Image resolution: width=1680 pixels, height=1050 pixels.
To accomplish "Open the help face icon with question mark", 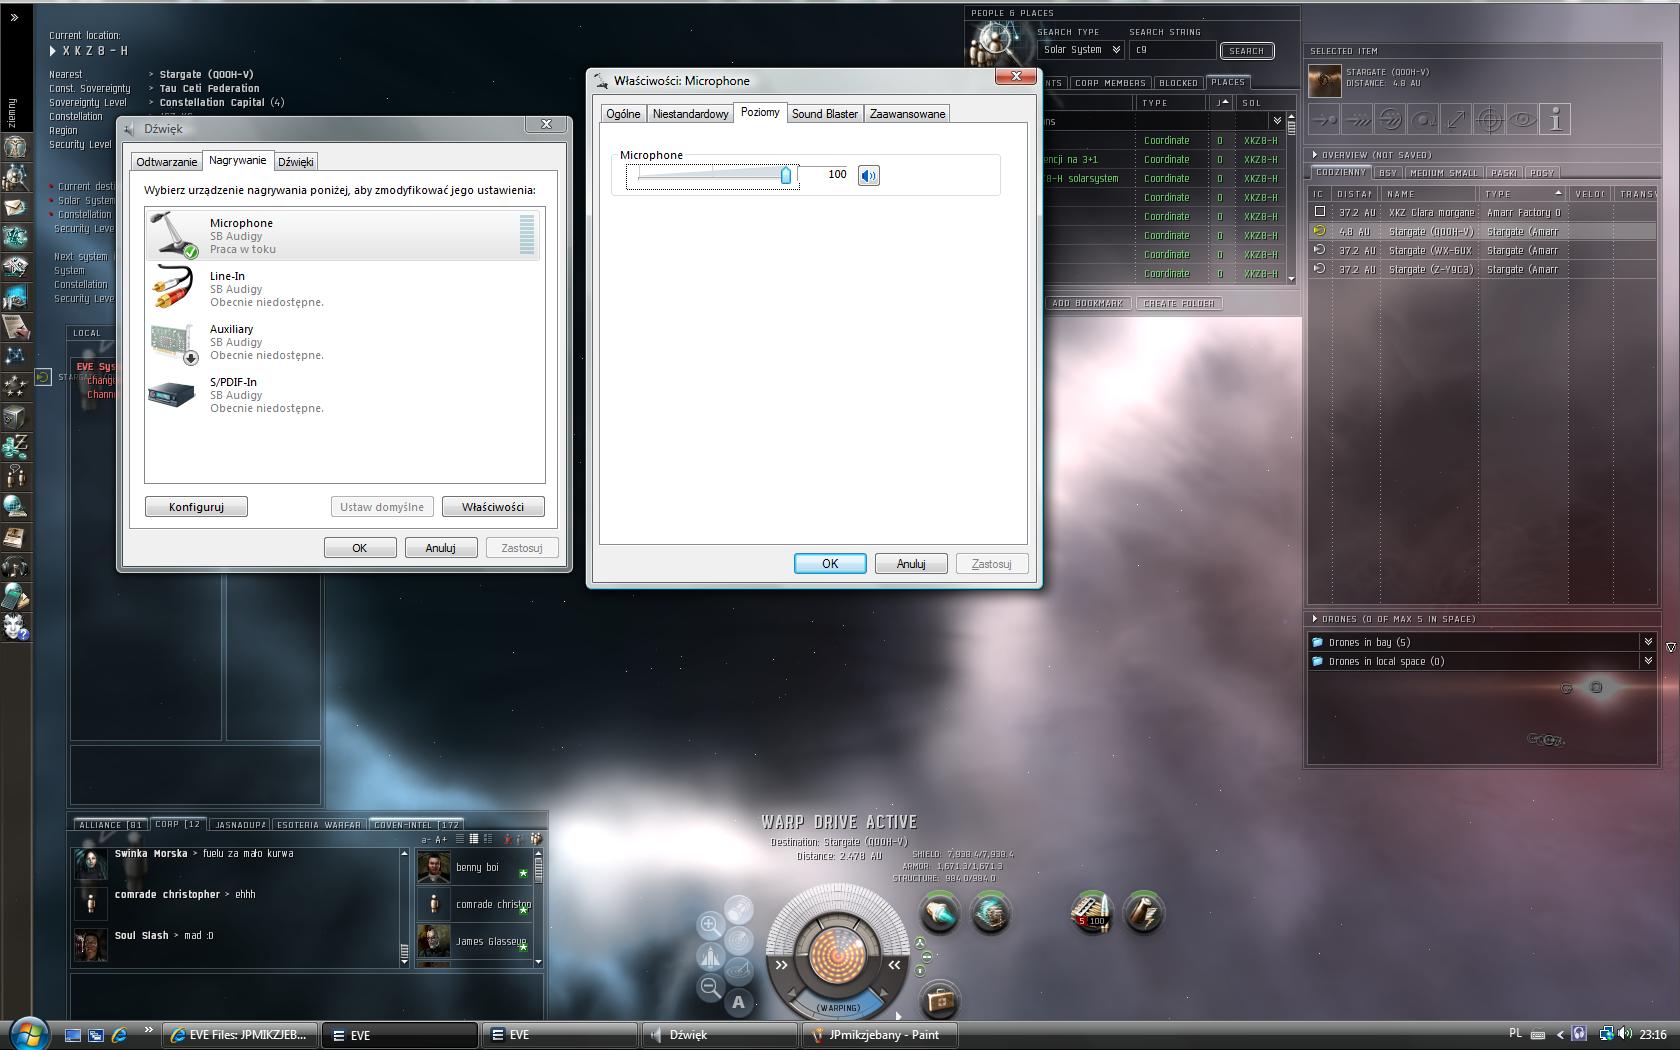I will click(x=15, y=627).
